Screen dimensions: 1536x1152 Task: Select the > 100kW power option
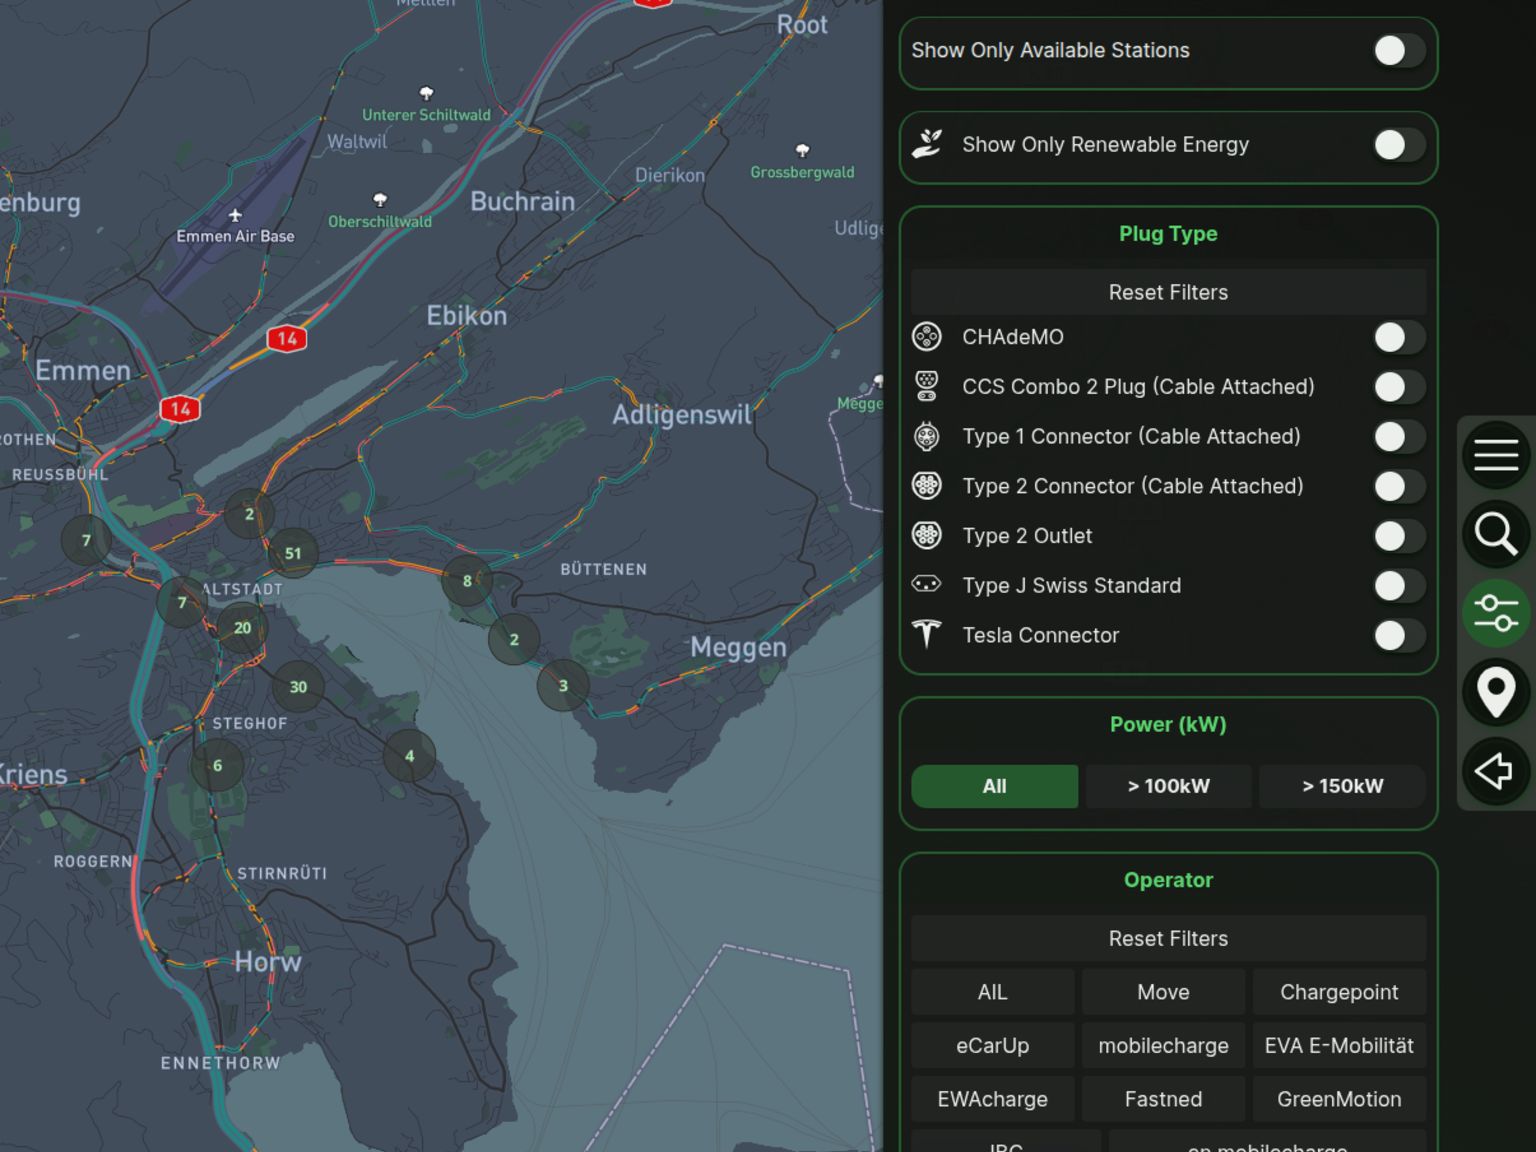click(x=1168, y=786)
